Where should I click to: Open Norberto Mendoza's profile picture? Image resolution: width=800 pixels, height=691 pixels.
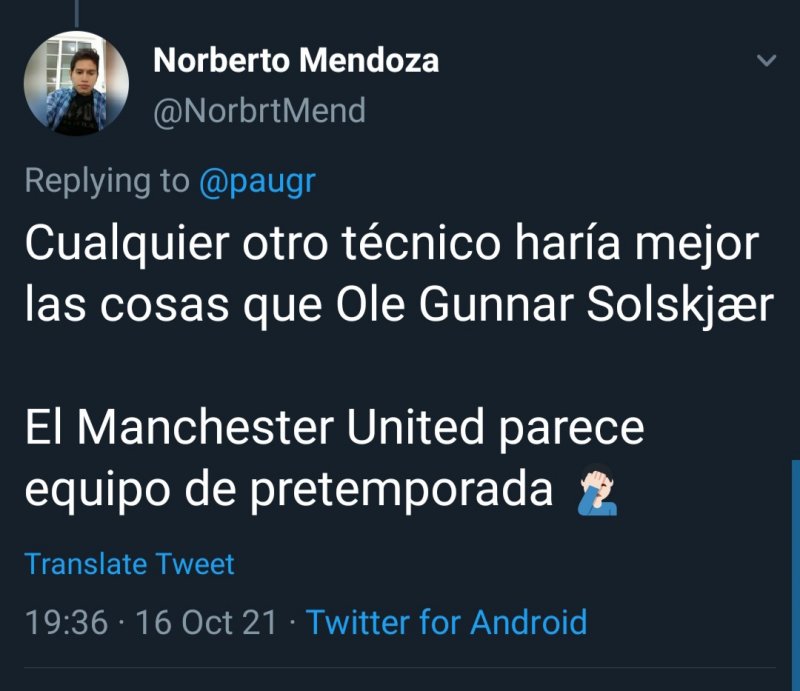(x=76, y=83)
